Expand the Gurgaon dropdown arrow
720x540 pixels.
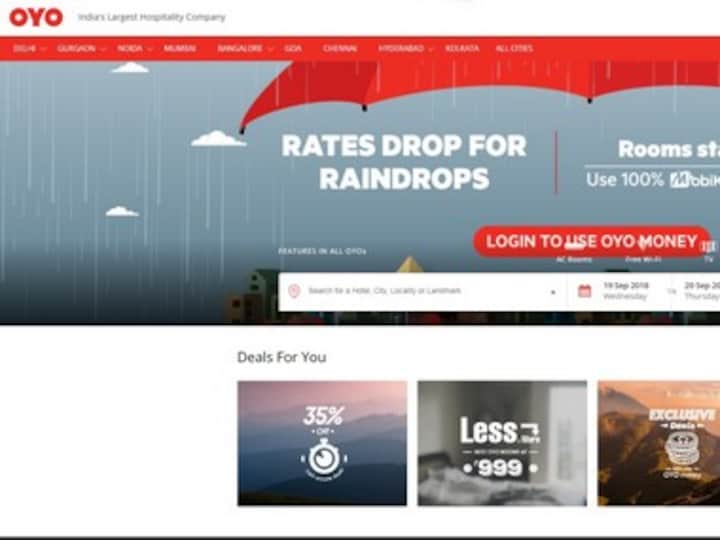click(103, 49)
